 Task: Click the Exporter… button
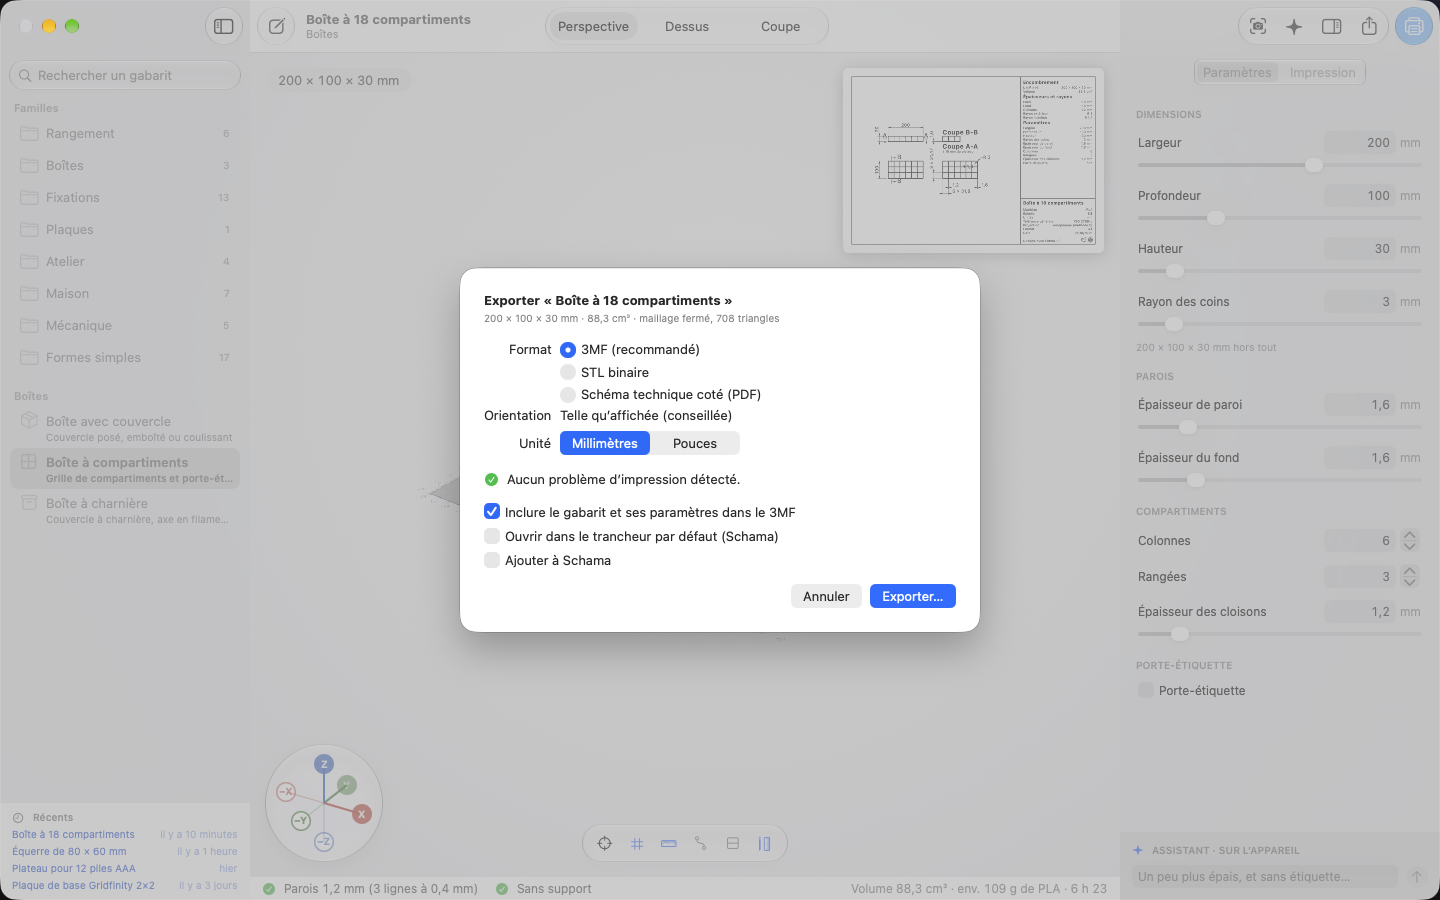pyautogui.click(x=913, y=596)
